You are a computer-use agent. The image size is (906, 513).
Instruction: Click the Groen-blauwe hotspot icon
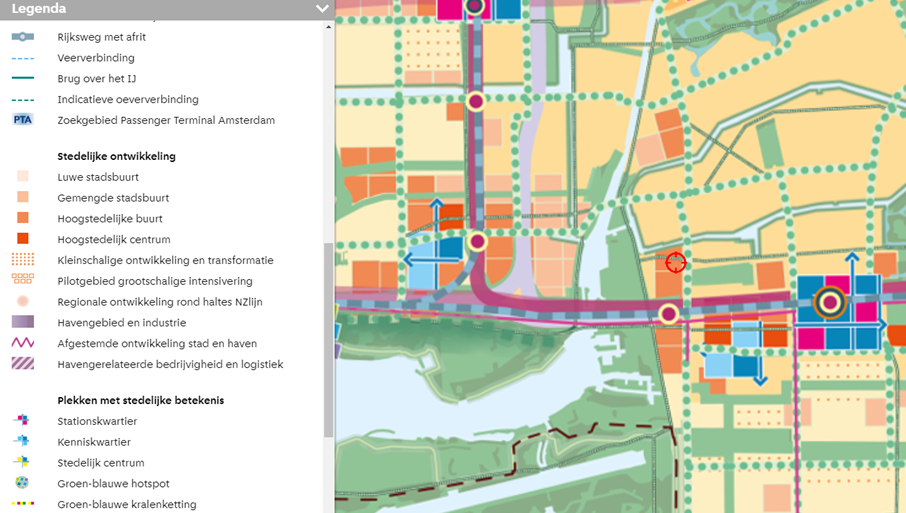(x=22, y=482)
